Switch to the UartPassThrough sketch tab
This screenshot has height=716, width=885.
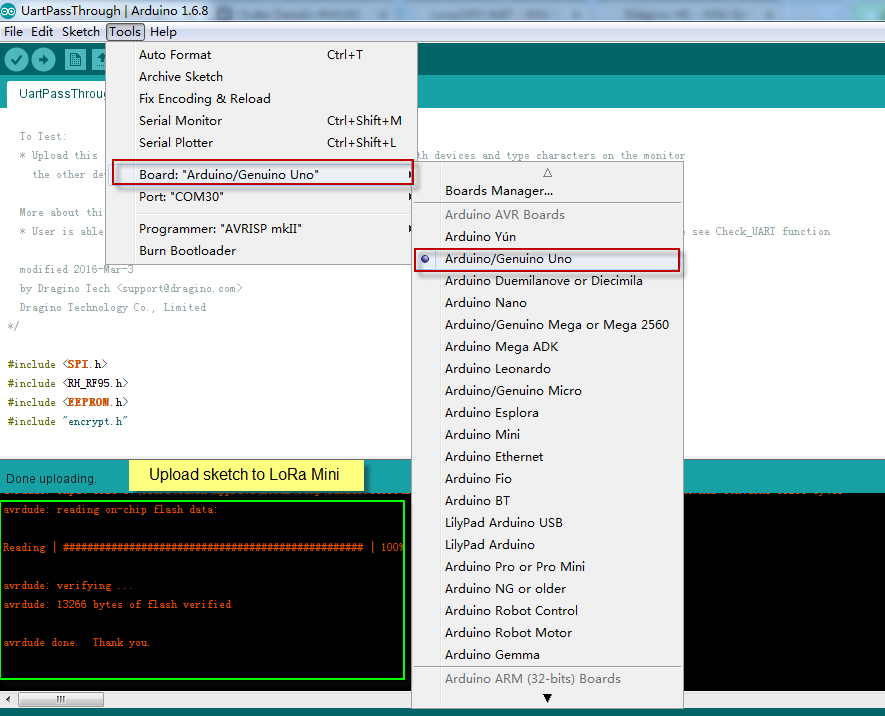coord(56,94)
